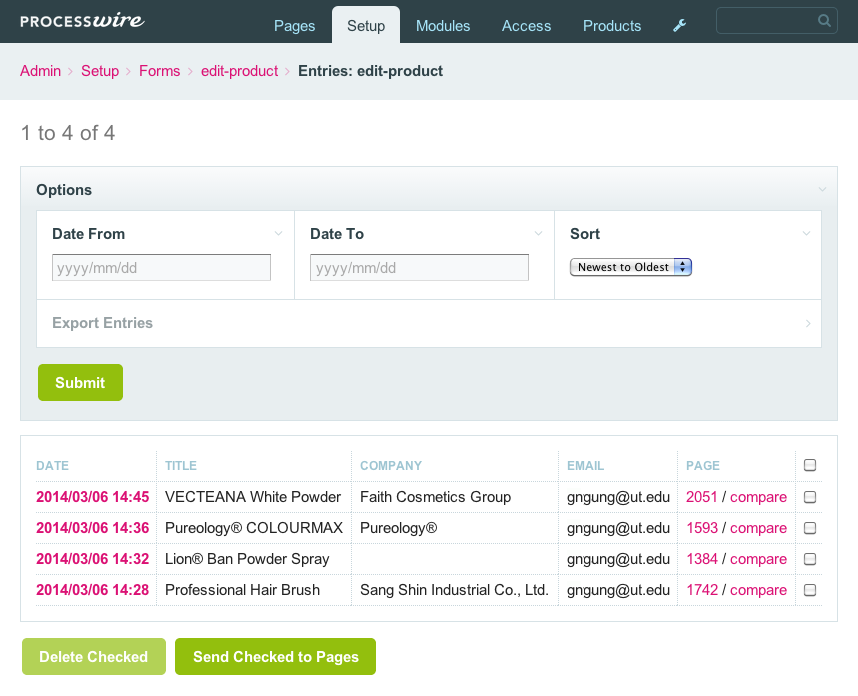858x696 pixels.
Task: Open entry dated 2014/03/06 14:36
Action: click(92, 528)
